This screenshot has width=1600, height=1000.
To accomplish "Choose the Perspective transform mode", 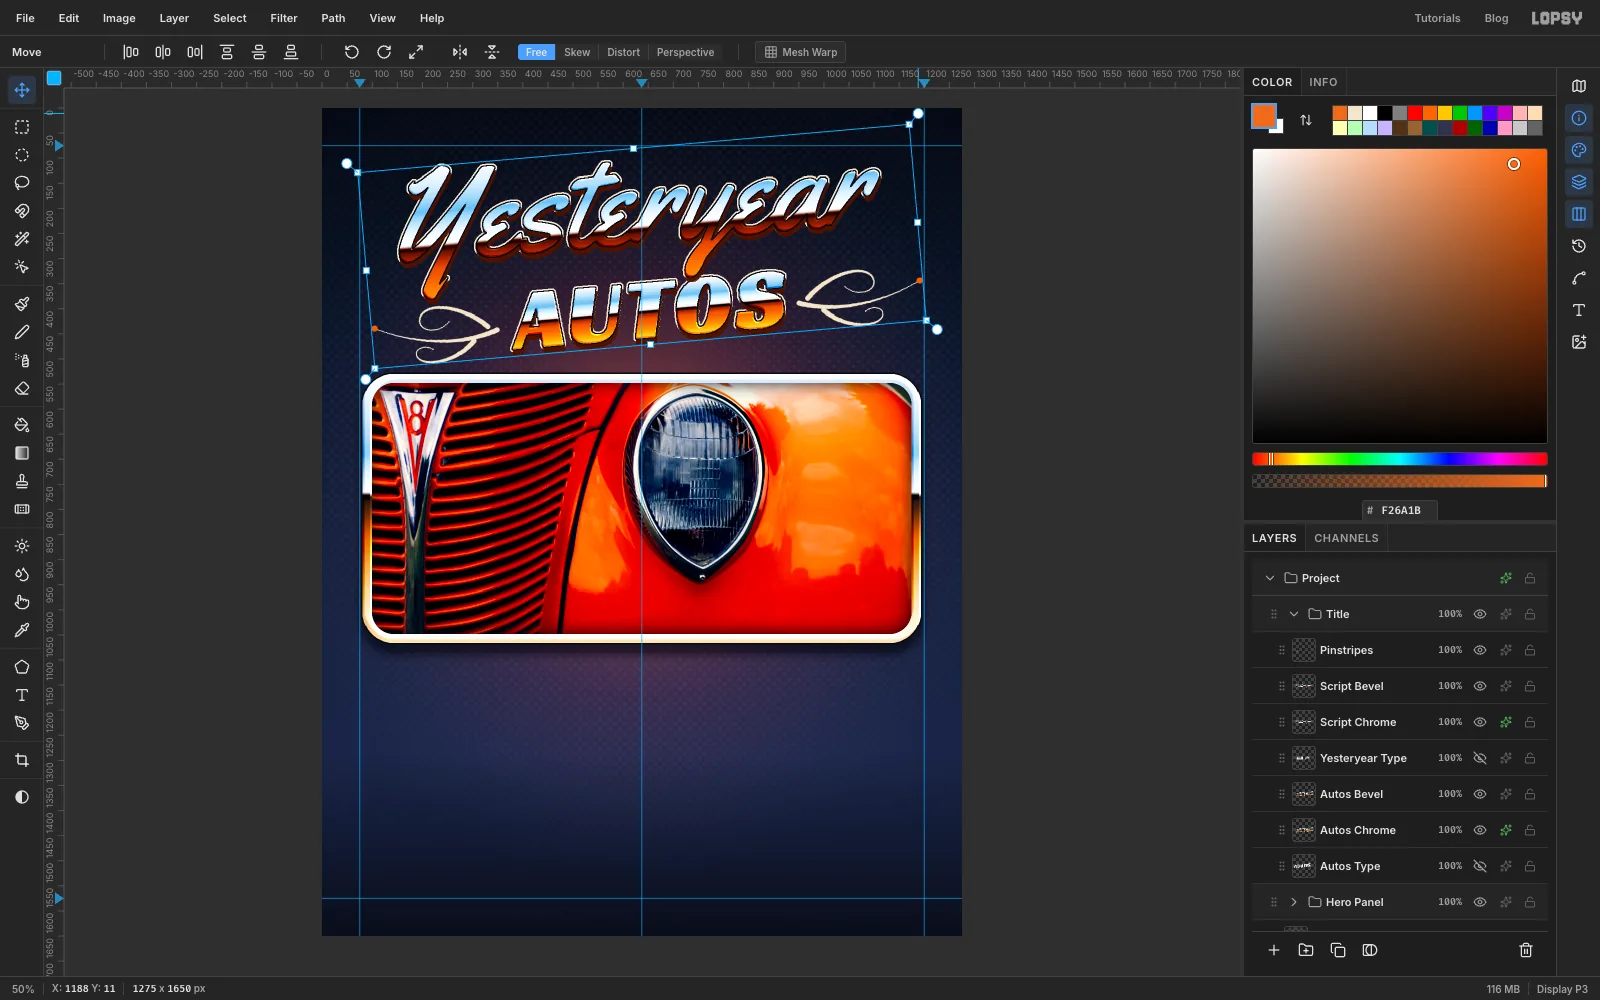I will [x=685, y=52].
